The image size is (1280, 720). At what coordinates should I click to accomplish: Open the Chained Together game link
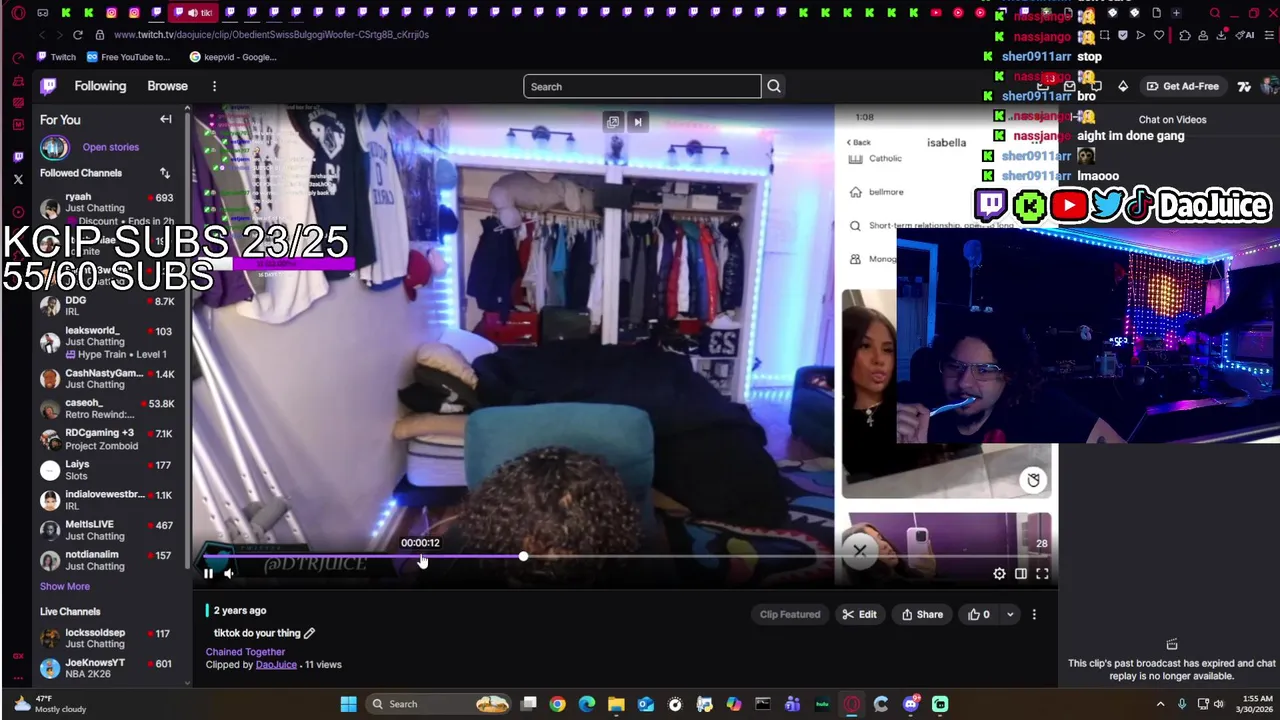(x=245, y=652)
